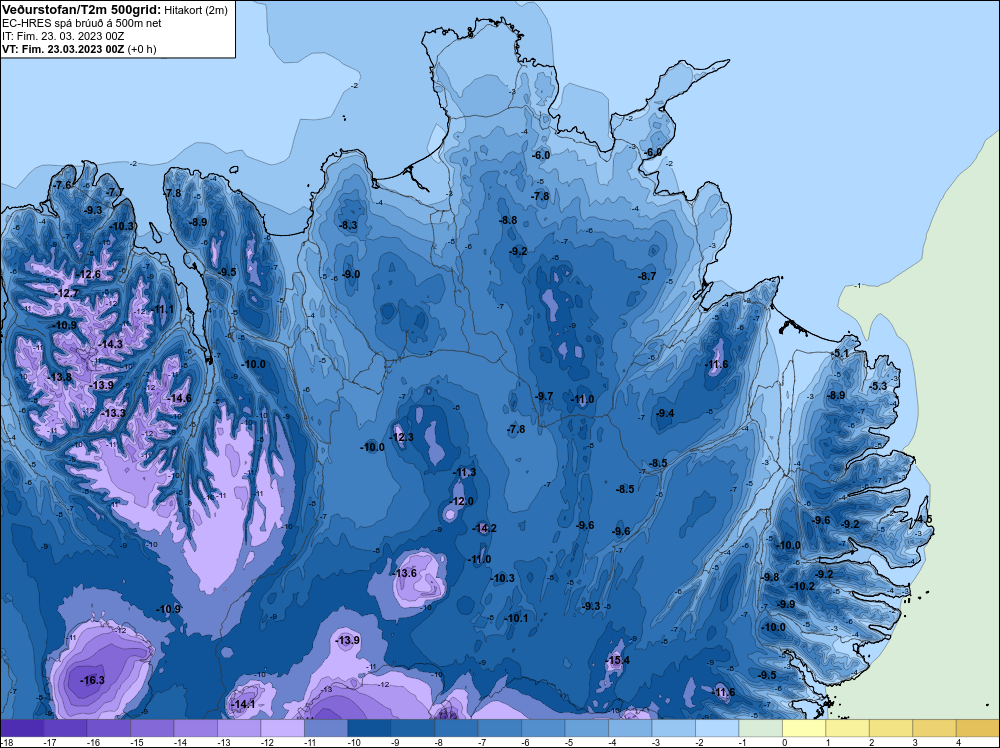Click the -10.1 temperature value on the map
This screenshot has height=748, width=1000.
tap(515, 618)
